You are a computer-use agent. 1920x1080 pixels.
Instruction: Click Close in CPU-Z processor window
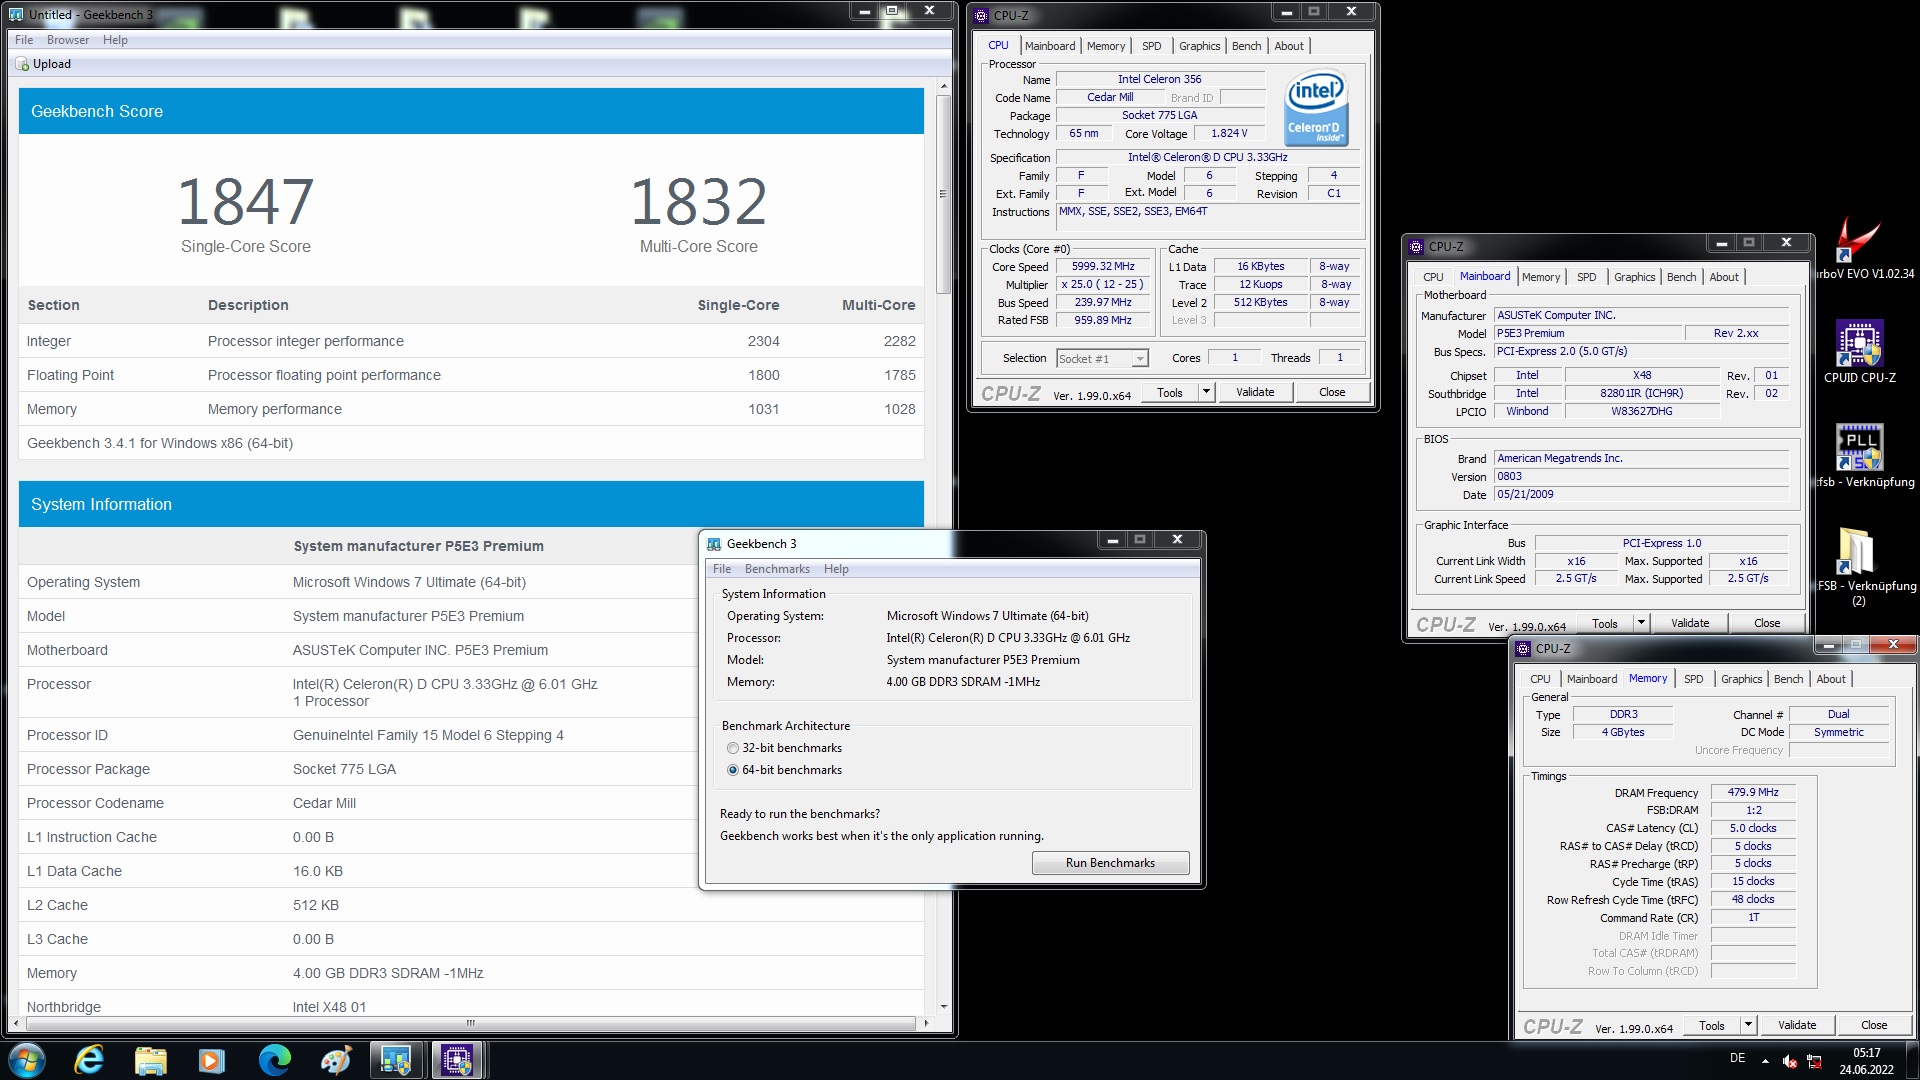coord(1331,392)
